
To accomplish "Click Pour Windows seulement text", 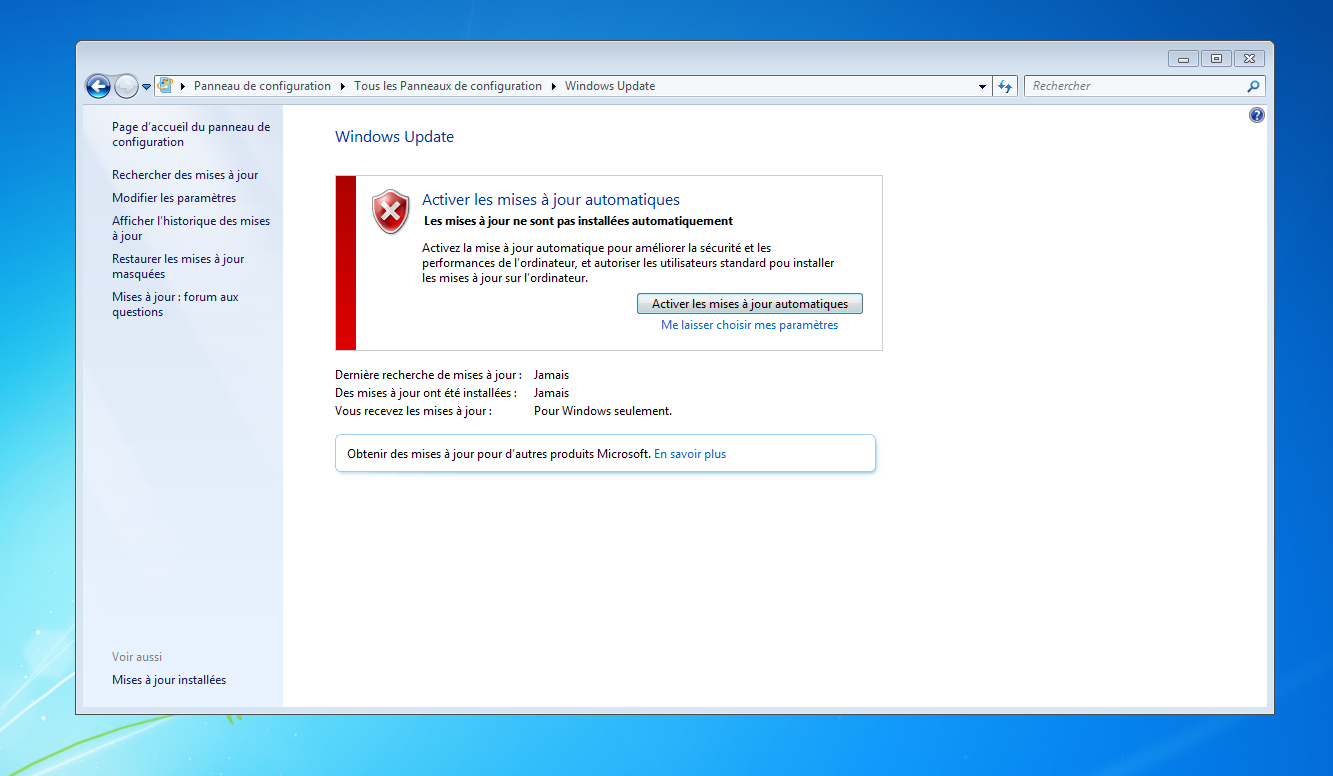I will point(603,411).
